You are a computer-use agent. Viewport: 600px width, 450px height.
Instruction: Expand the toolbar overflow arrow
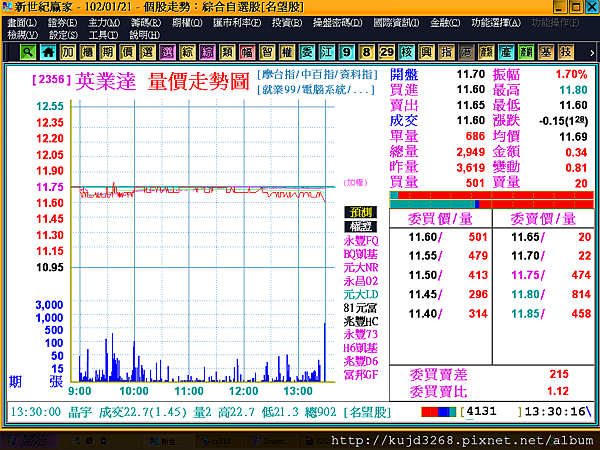click(592, 53)
